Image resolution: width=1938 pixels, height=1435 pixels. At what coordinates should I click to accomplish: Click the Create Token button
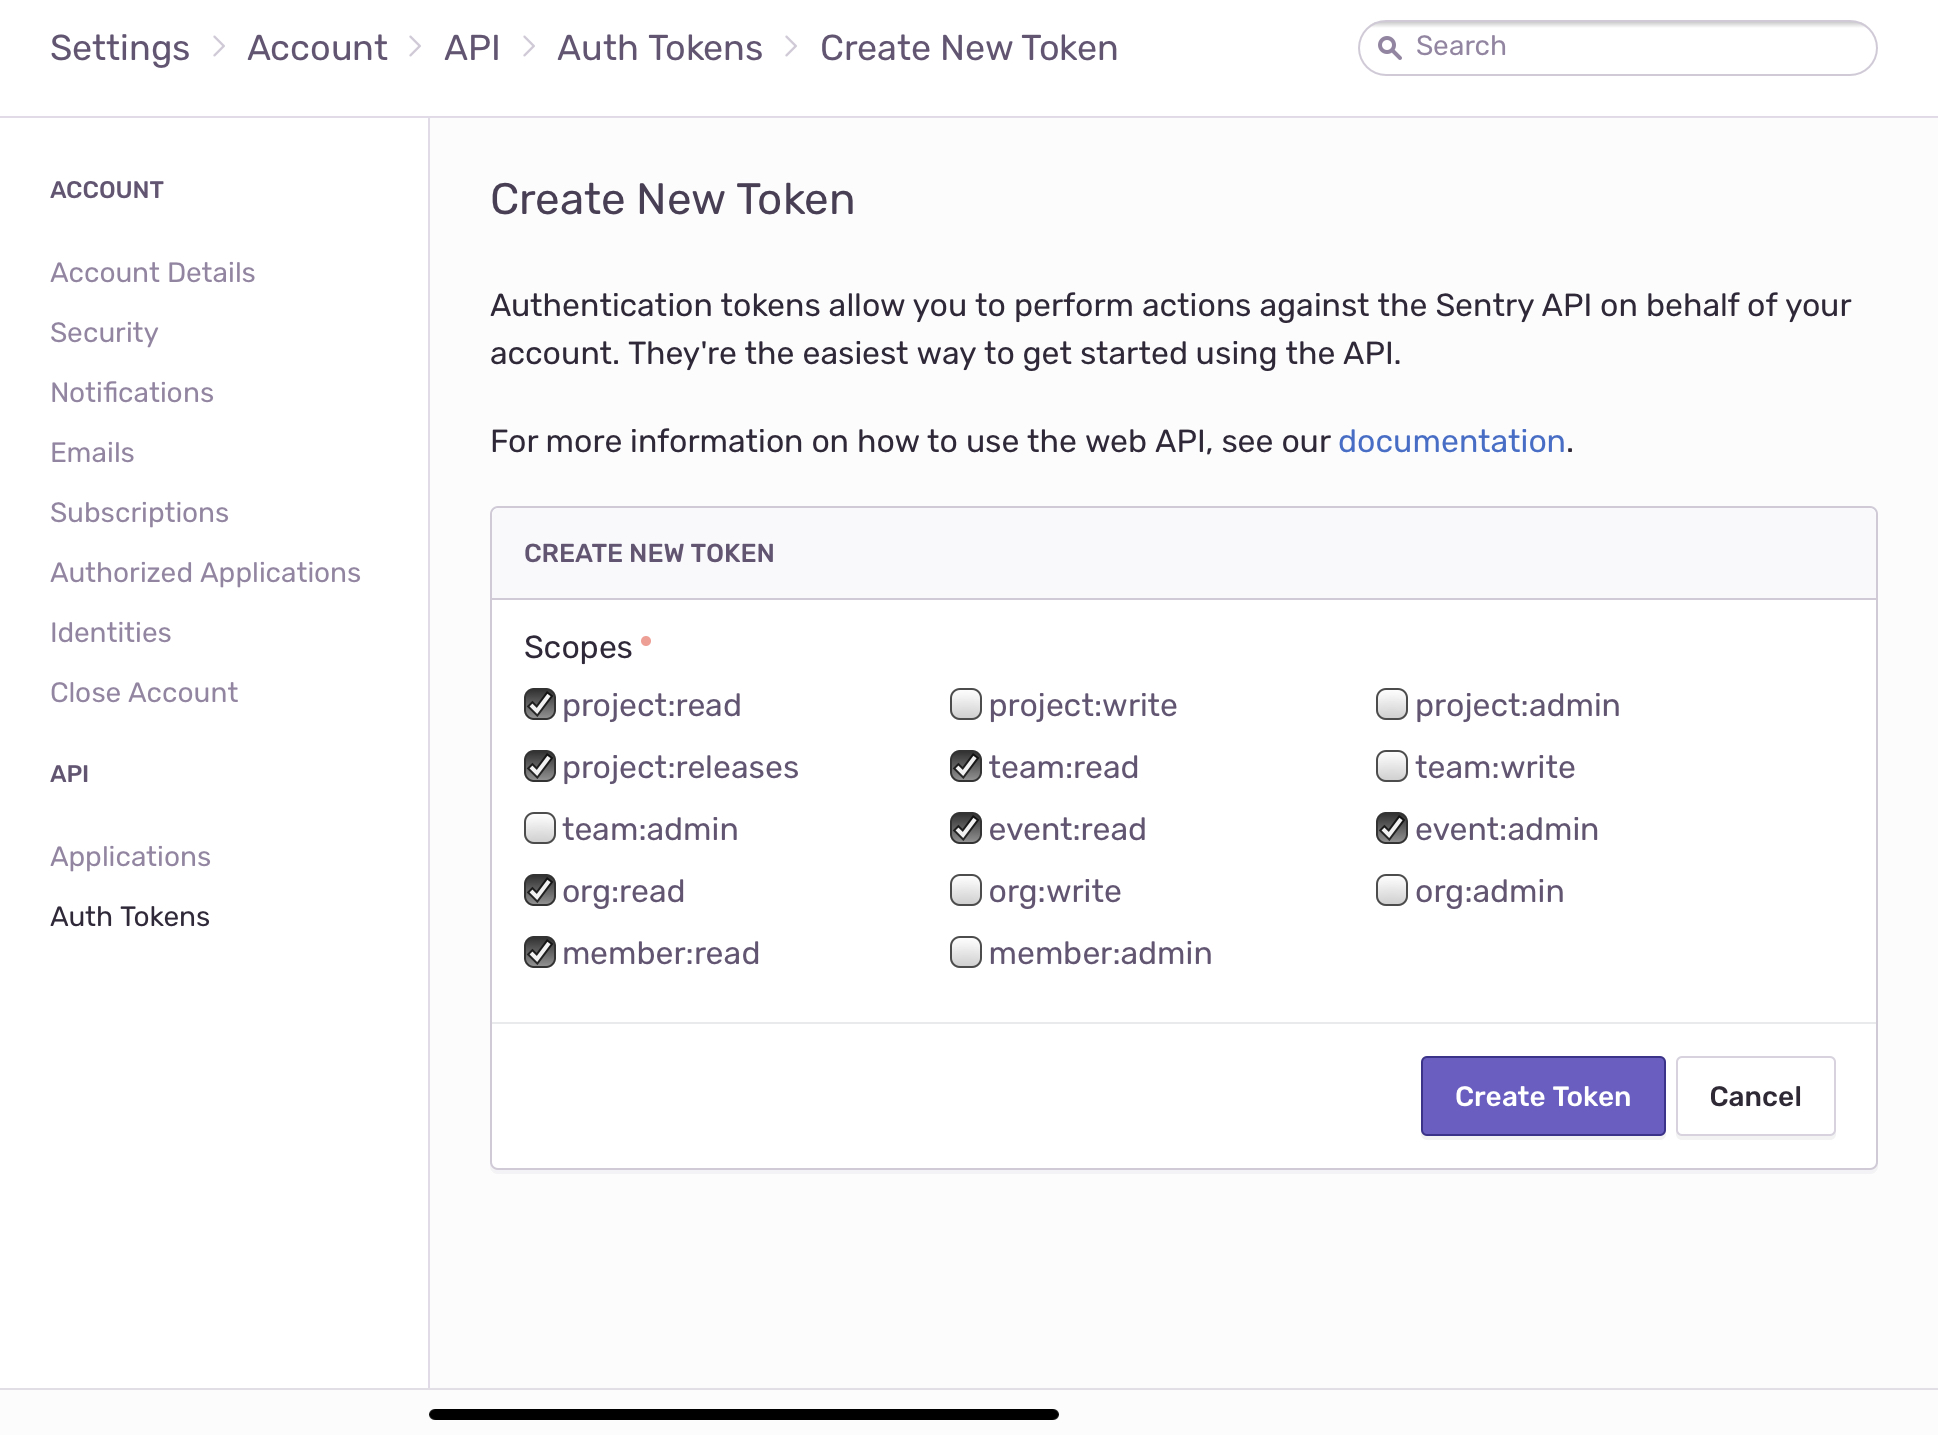pos(1542,1096)
